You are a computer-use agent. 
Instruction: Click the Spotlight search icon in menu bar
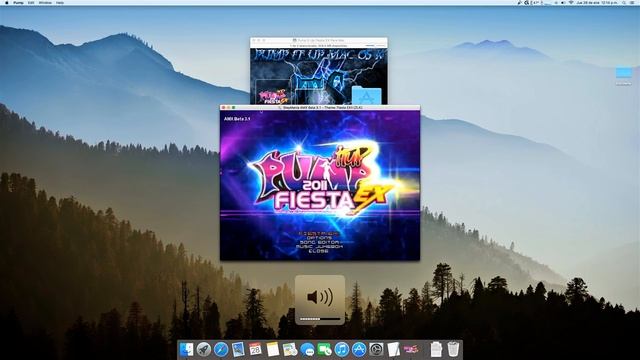tap(625, 2)
